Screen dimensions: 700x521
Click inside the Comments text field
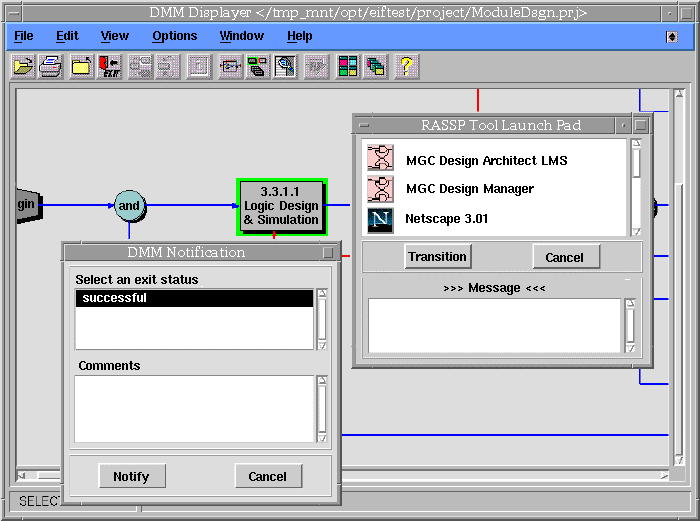pos(194,408)
